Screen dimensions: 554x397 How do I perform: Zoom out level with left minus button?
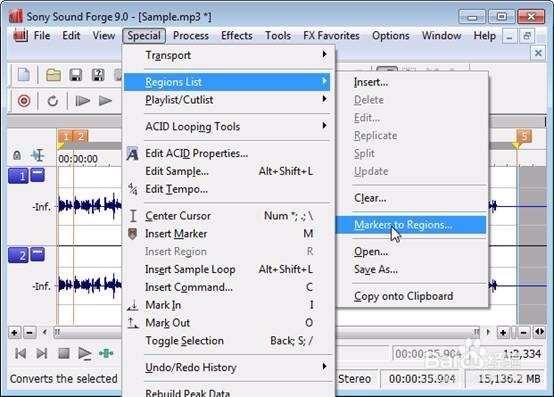click(x=30, y=332)
